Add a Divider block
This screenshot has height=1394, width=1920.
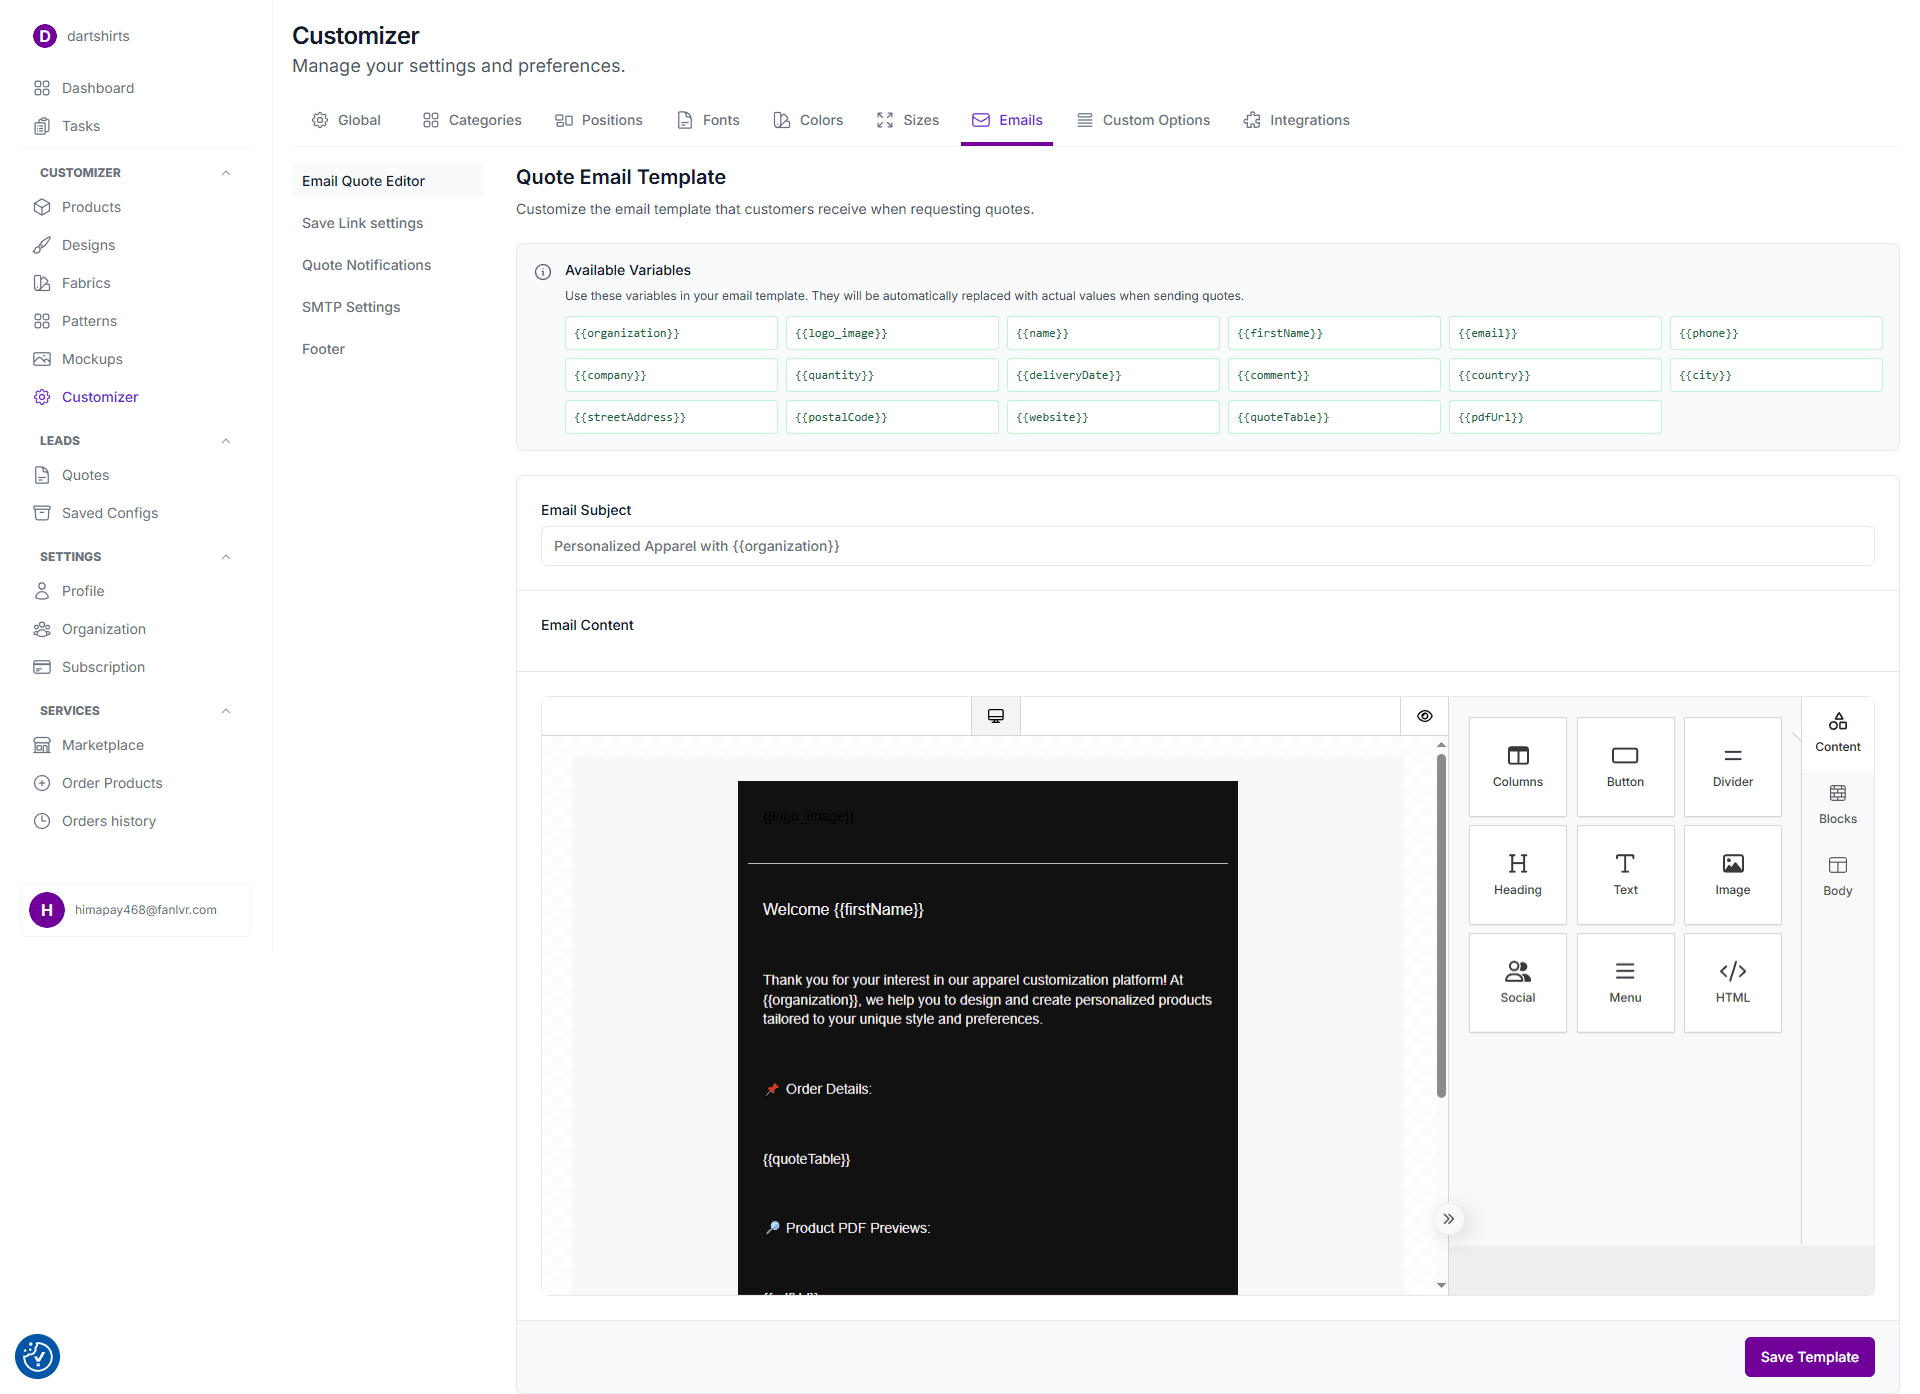pyautogui.click(x=1732, y=766)
